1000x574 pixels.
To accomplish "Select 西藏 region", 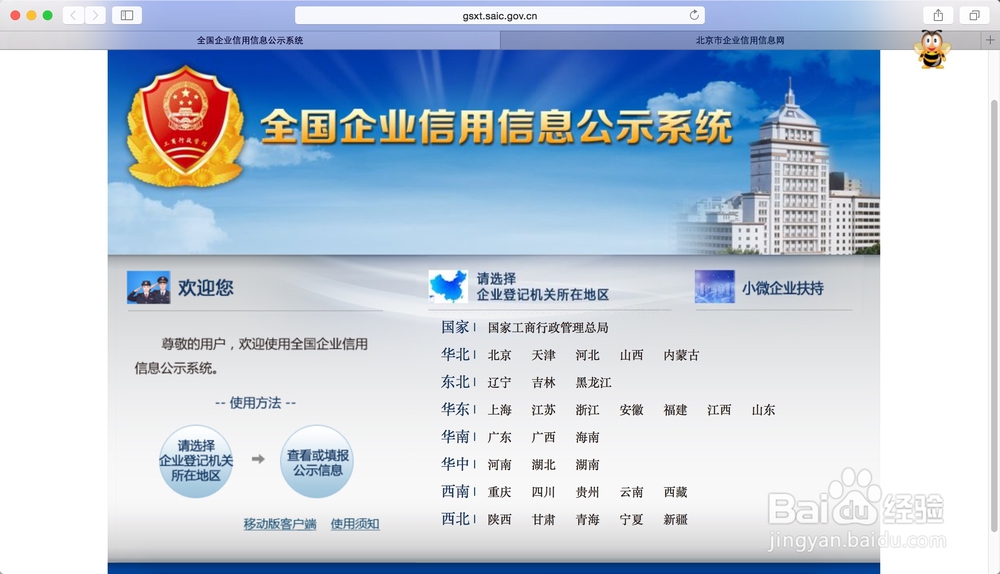I will (x=675, y=492).
